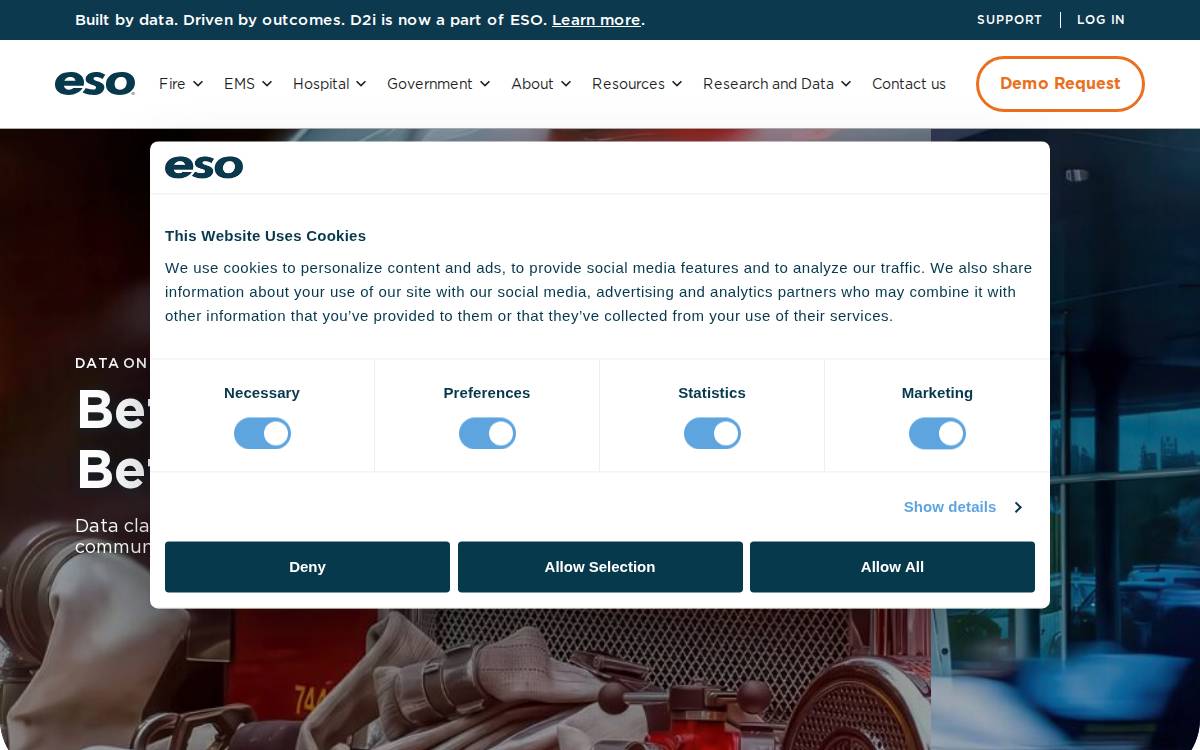Turn off the Statistics cookies switch
The width and height of the screenshot is (1200, 750).
712,434
